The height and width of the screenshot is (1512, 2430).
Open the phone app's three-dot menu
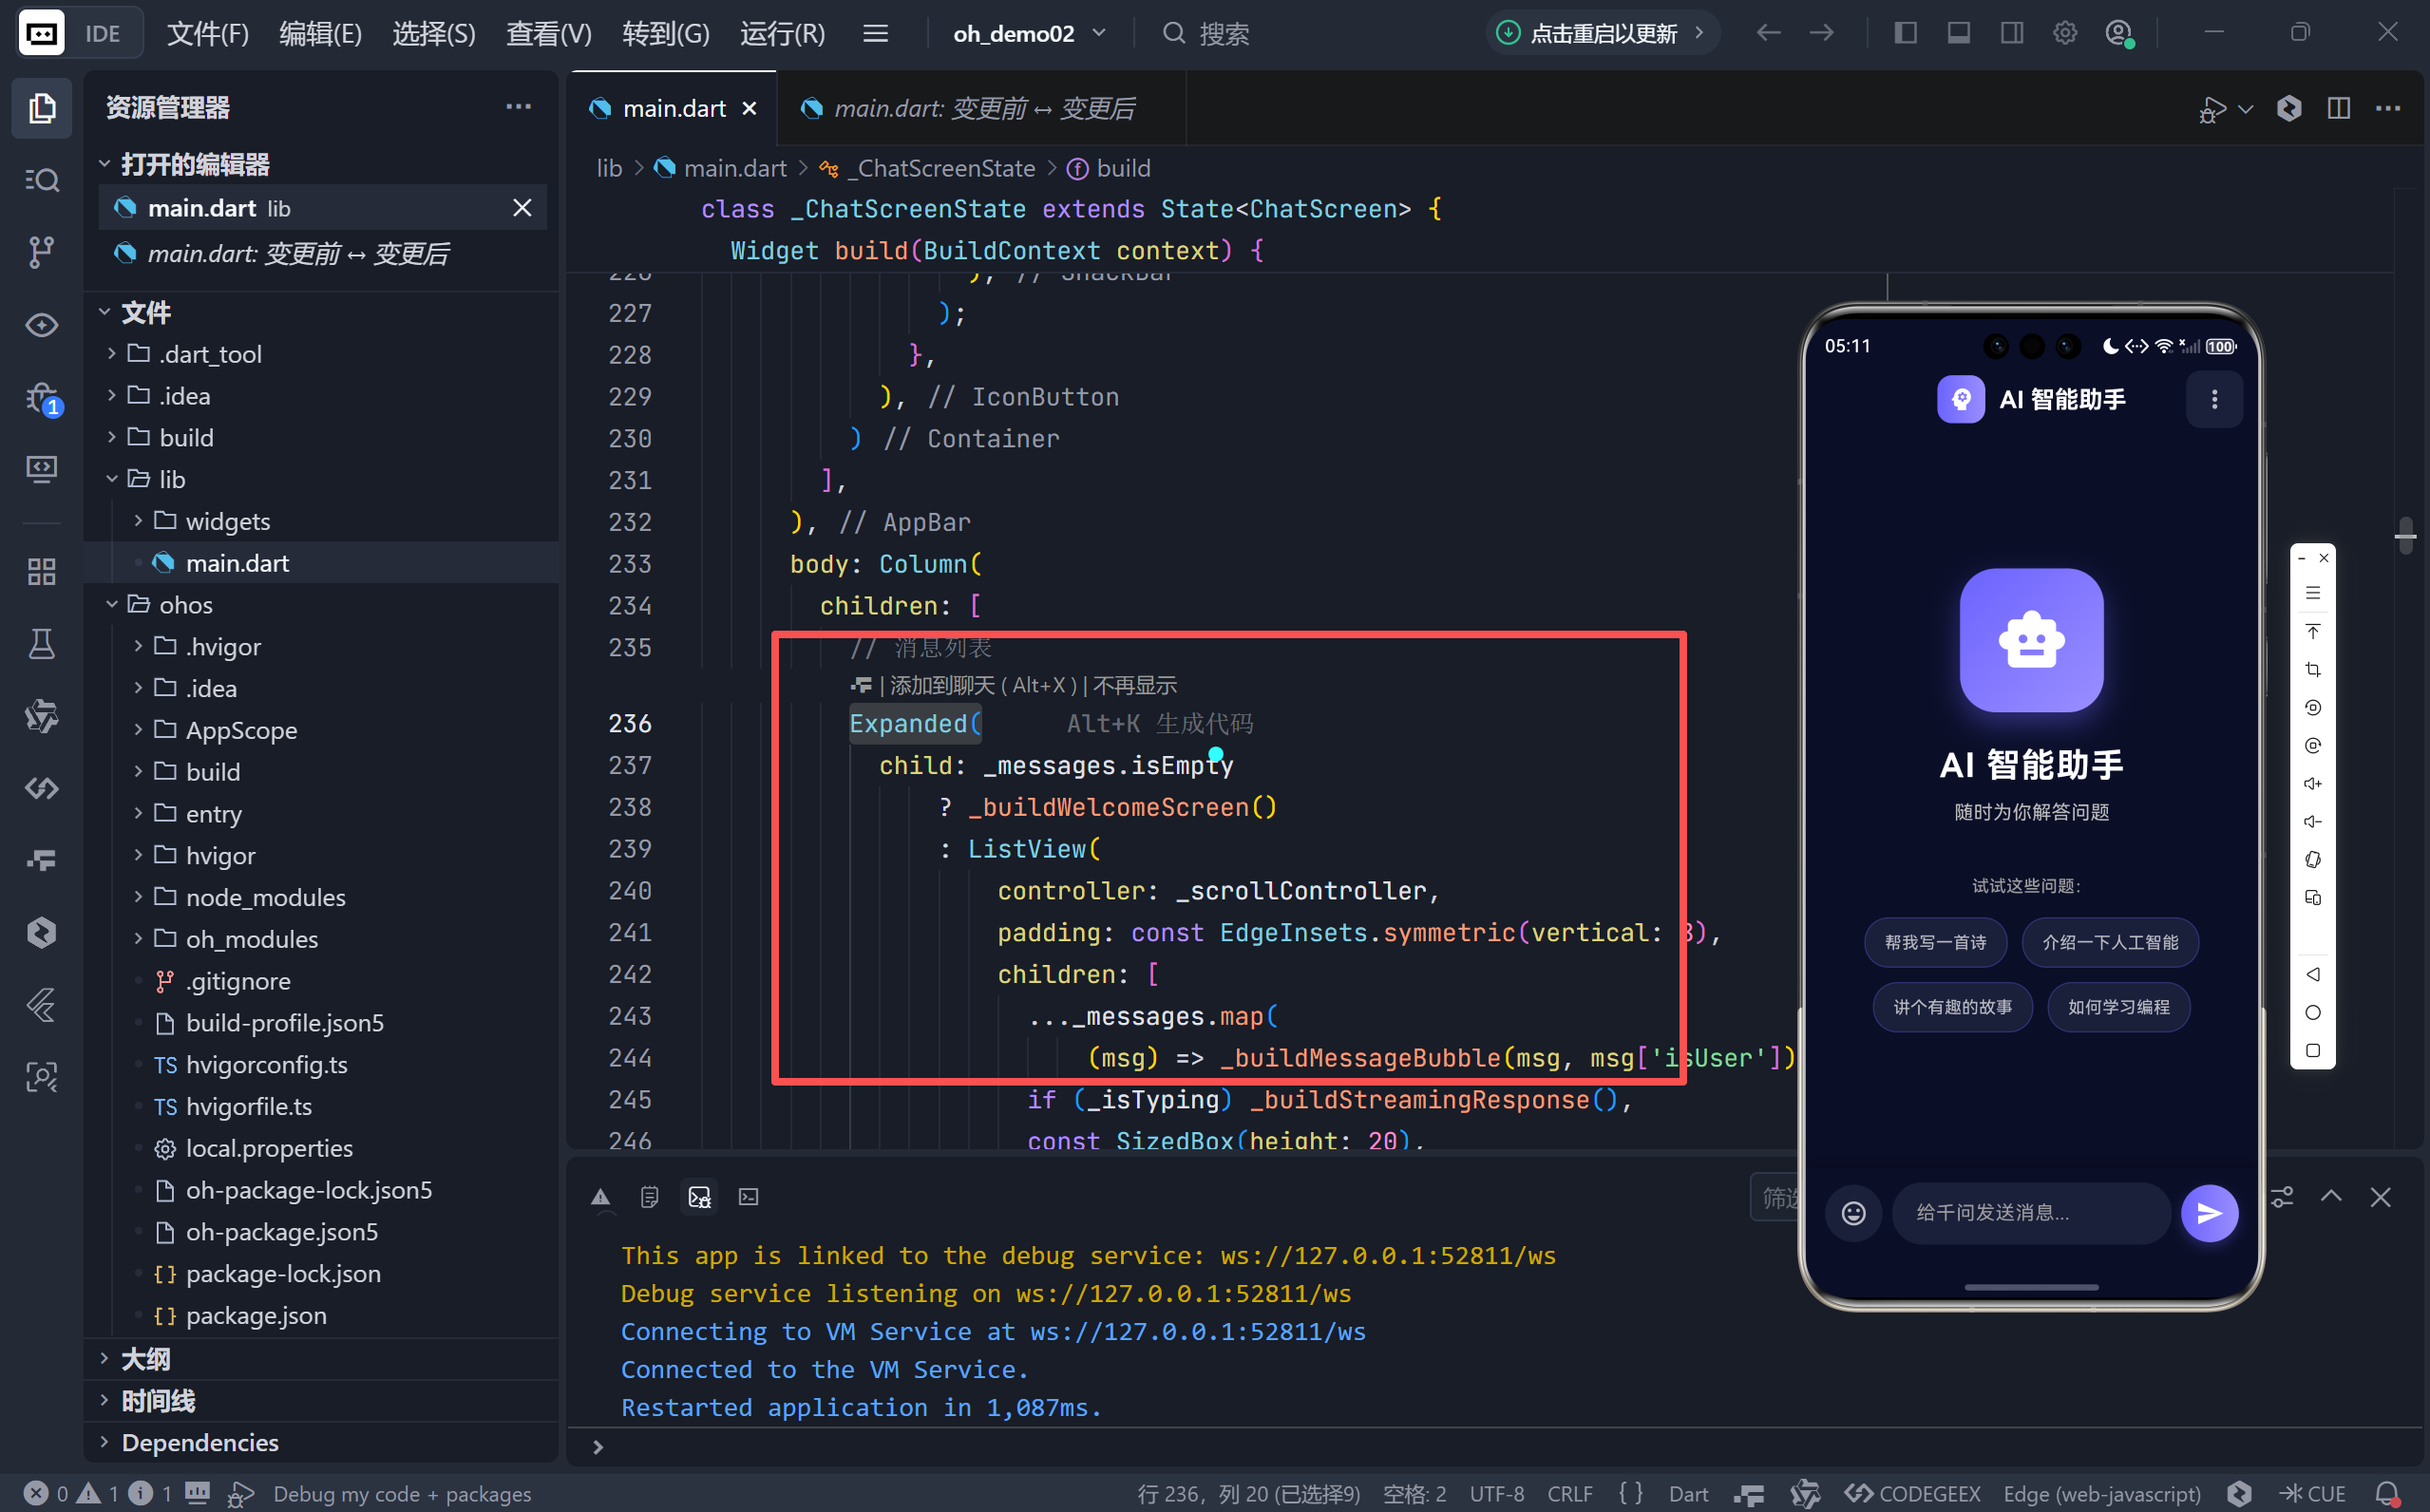click(2214, 400)
